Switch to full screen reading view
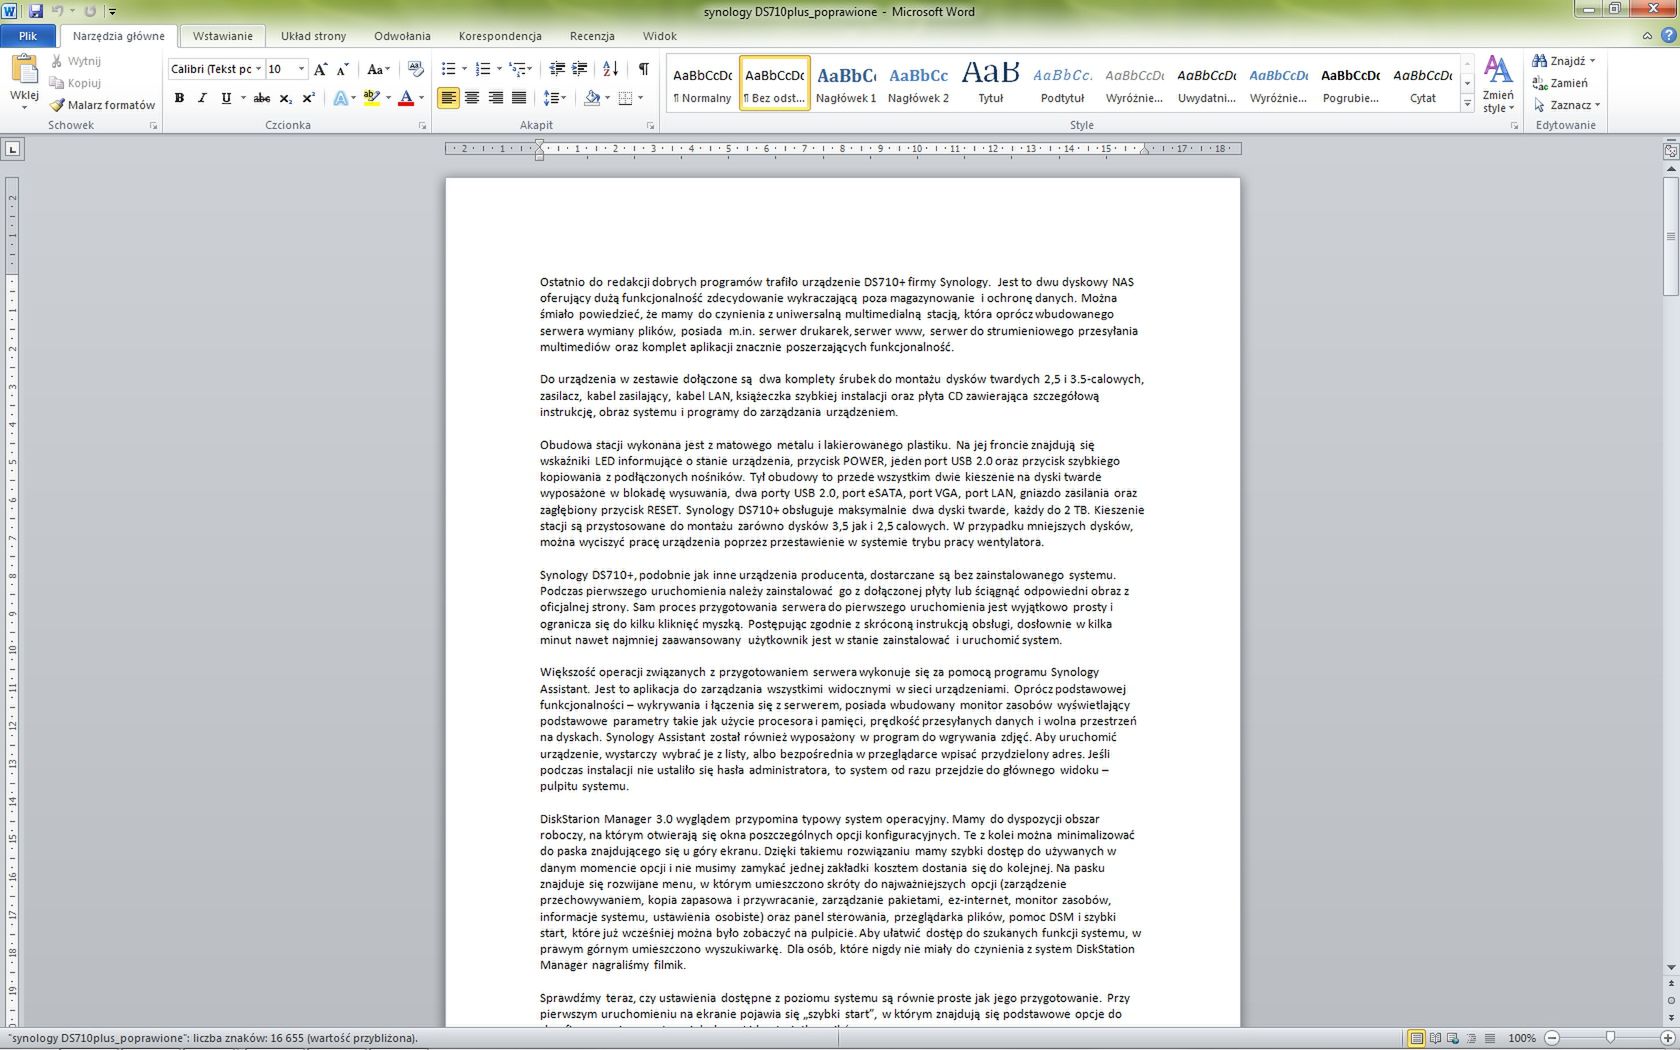Image resolution: width=1680 pixels, height=1050 pixels. (x=1435, y=1038)
